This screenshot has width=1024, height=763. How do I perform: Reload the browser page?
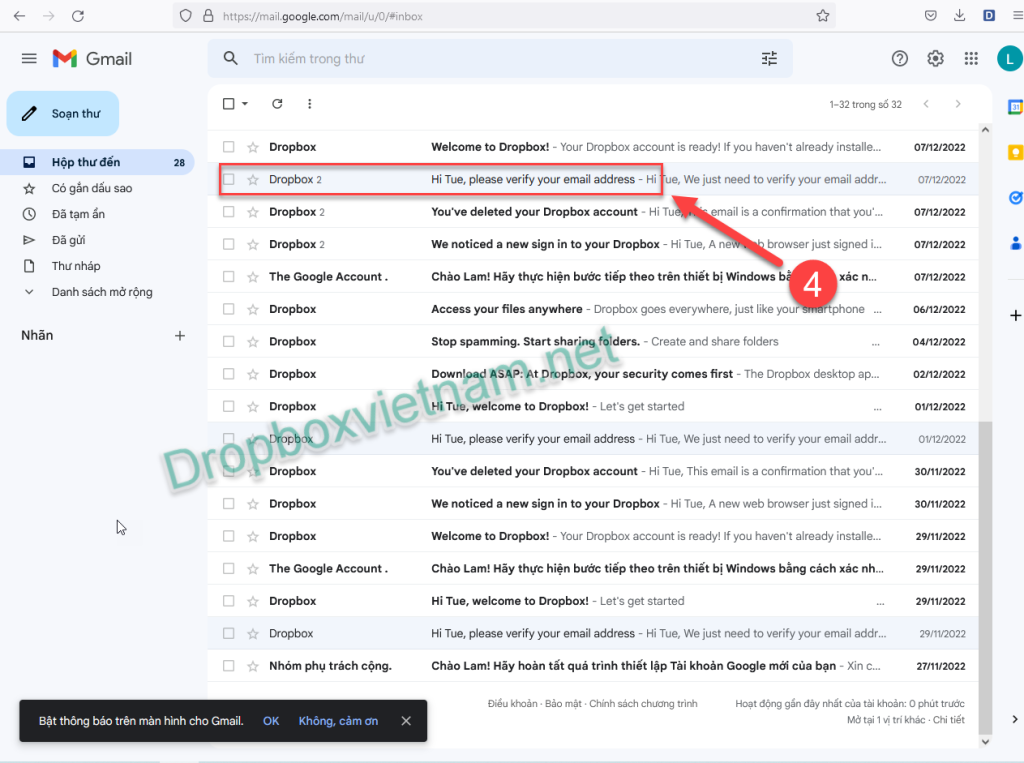click(x=78, y=16)
